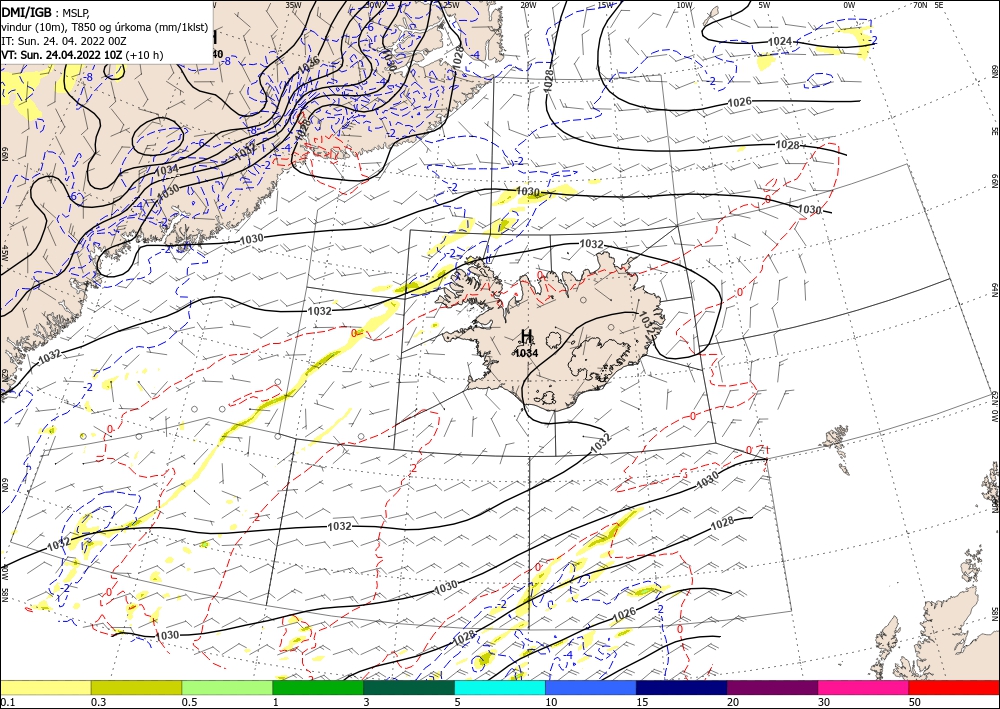Click the legend value "10"
The height and width of the screenshot is (709, 1000).
pyautogui.click(x=551, y=702)
